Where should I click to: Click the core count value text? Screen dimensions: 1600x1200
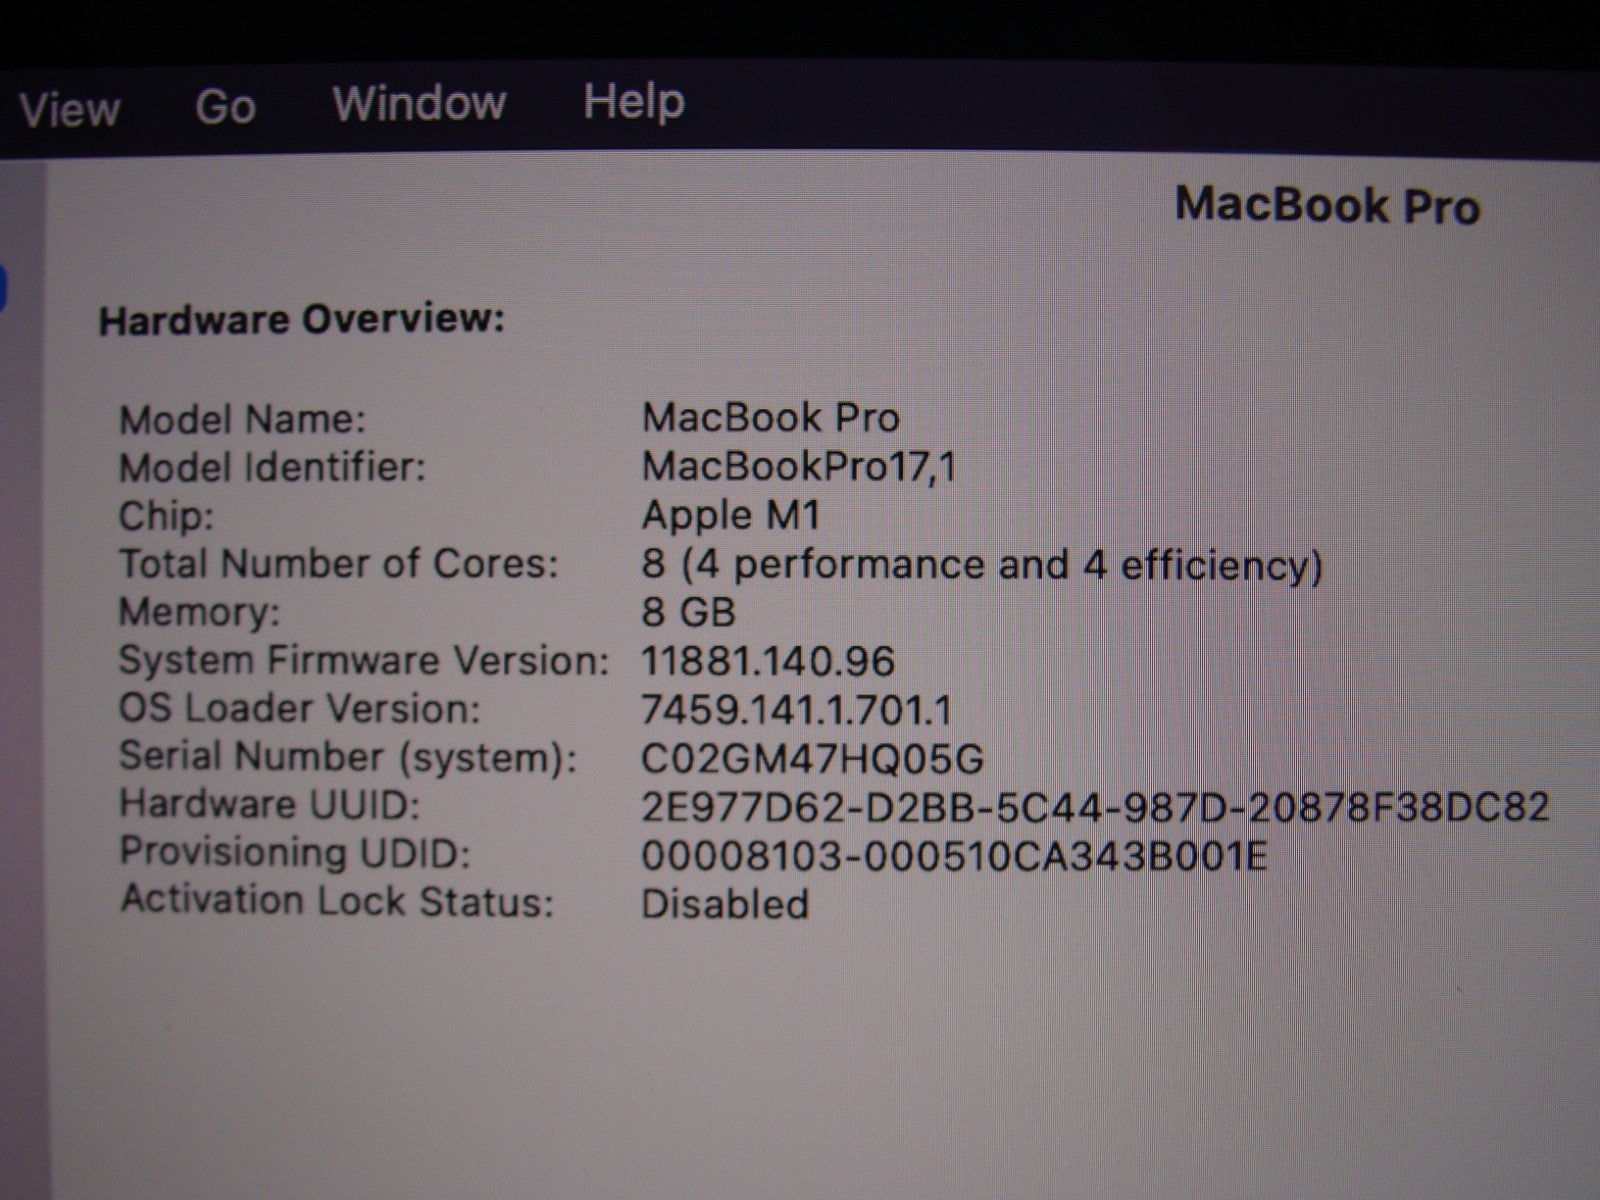pyautogui.click(x=981, y=565)
